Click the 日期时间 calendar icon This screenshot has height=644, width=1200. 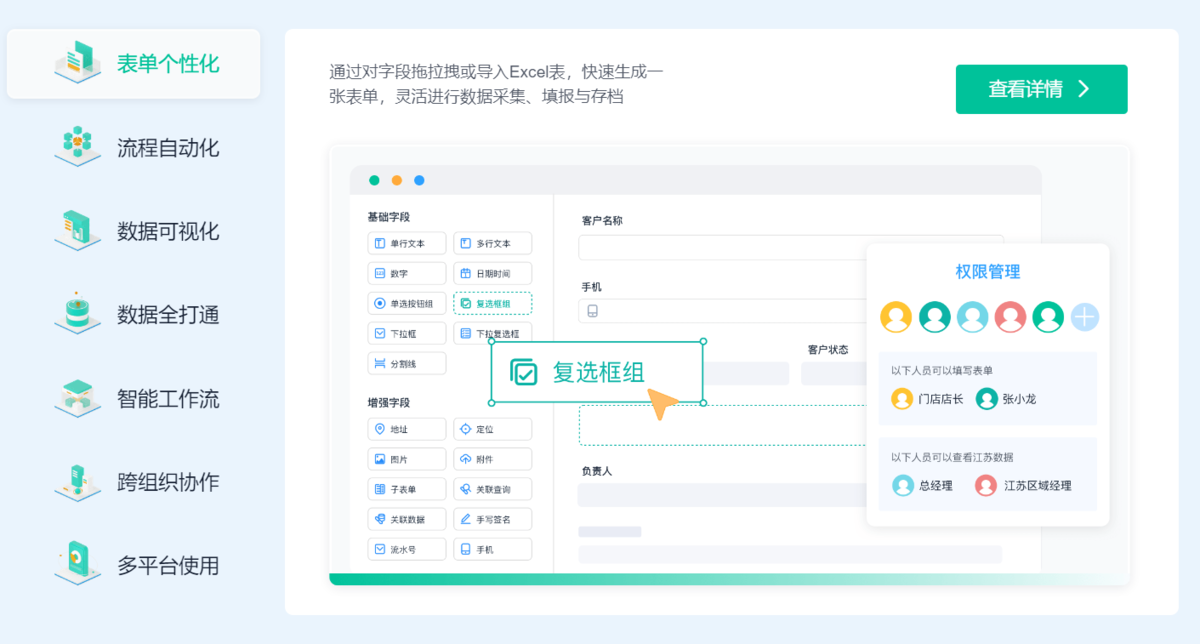tap(465, 273)
